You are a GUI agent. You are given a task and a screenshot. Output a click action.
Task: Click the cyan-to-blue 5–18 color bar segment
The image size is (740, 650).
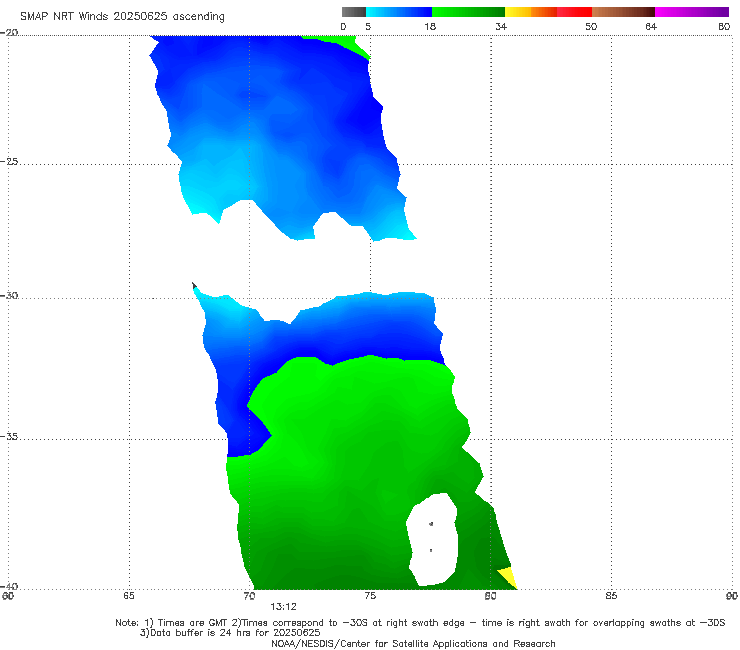point(399,12)
